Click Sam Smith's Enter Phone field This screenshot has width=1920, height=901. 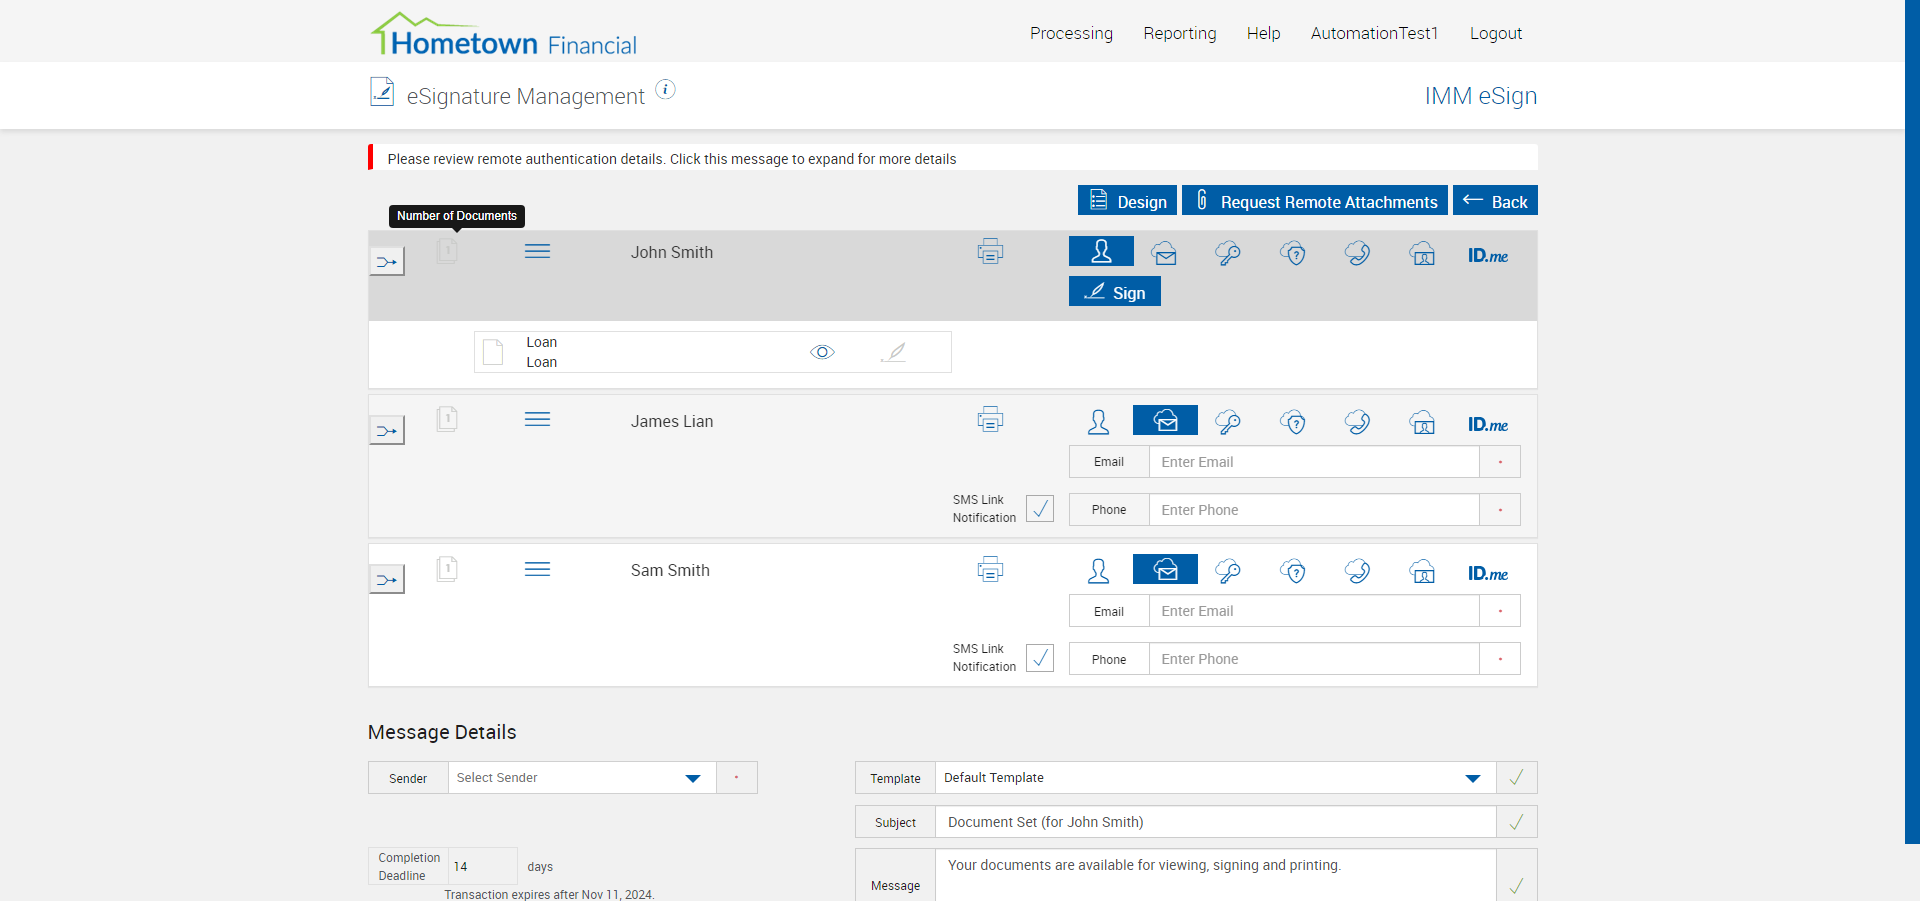[1314, 659]
